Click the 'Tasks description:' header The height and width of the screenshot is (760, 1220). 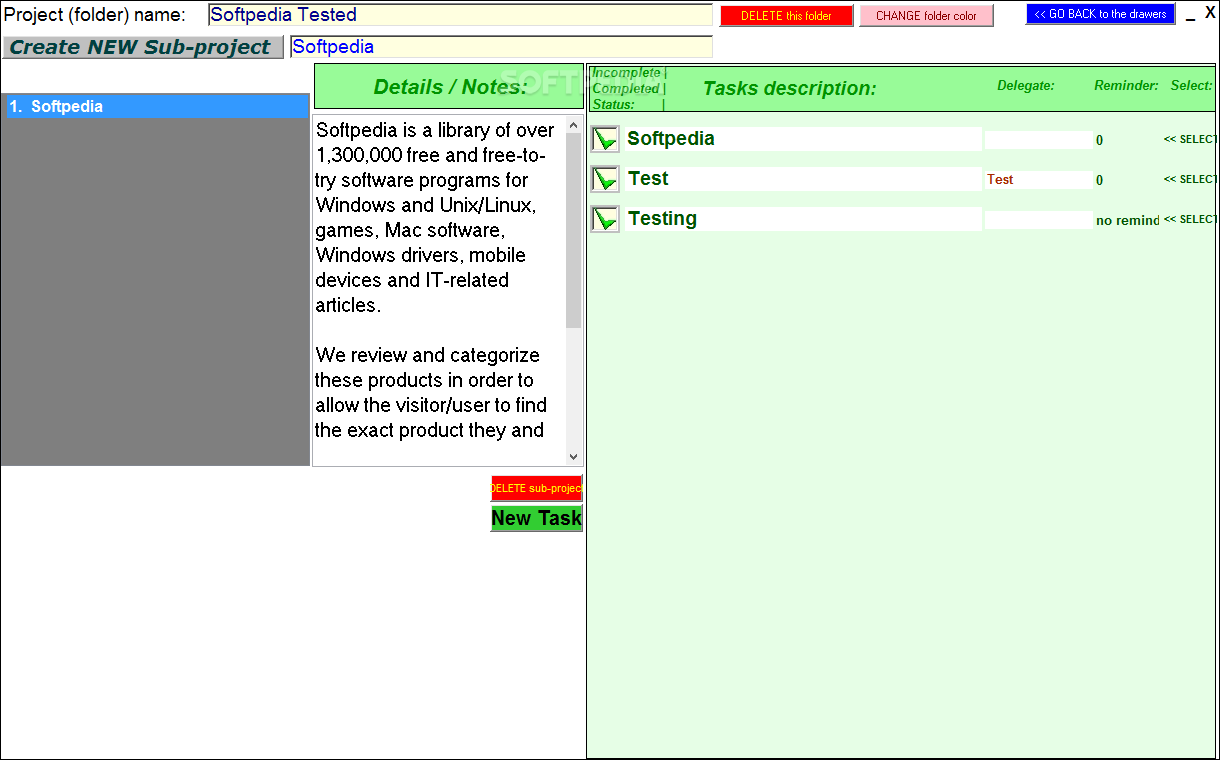coord(789,88)
